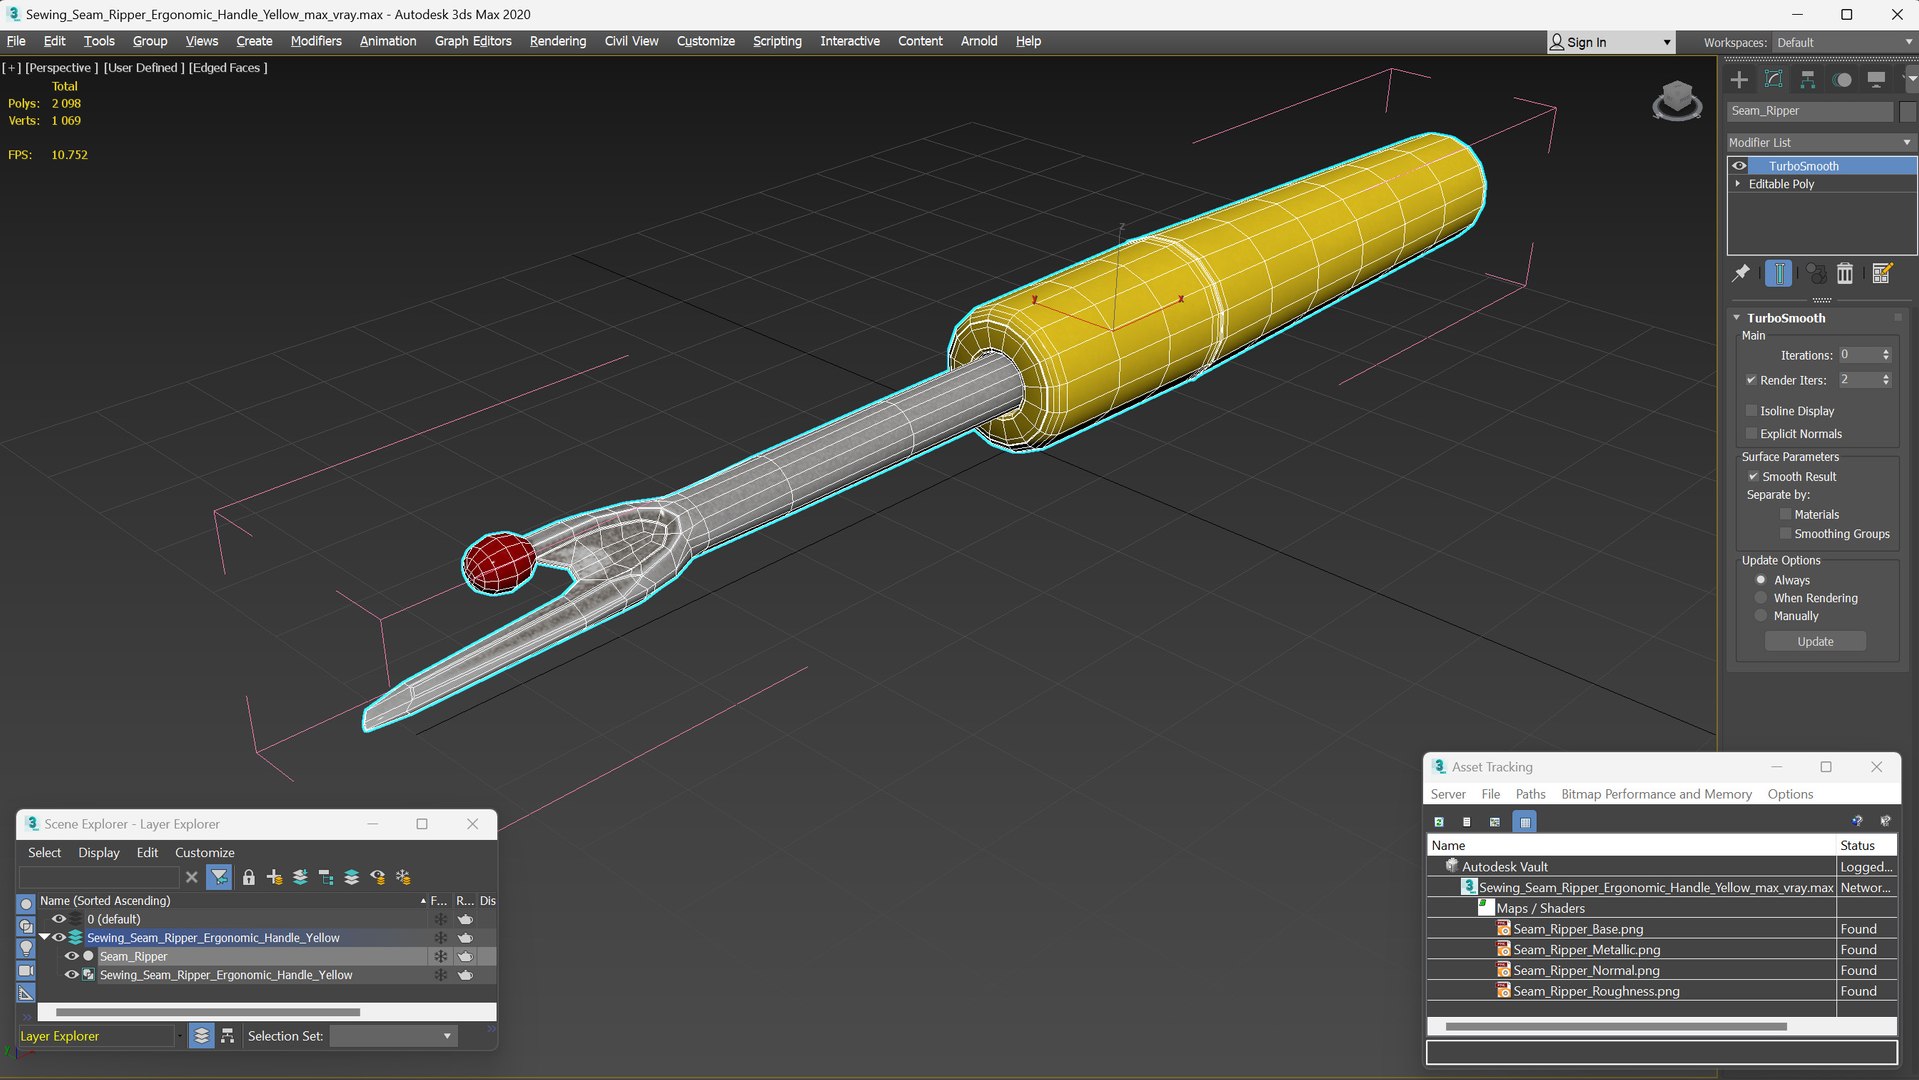Viewport: 1919px width, 1080px height.
Task: Open the Create command panel tab
Action: [1739, 79]
